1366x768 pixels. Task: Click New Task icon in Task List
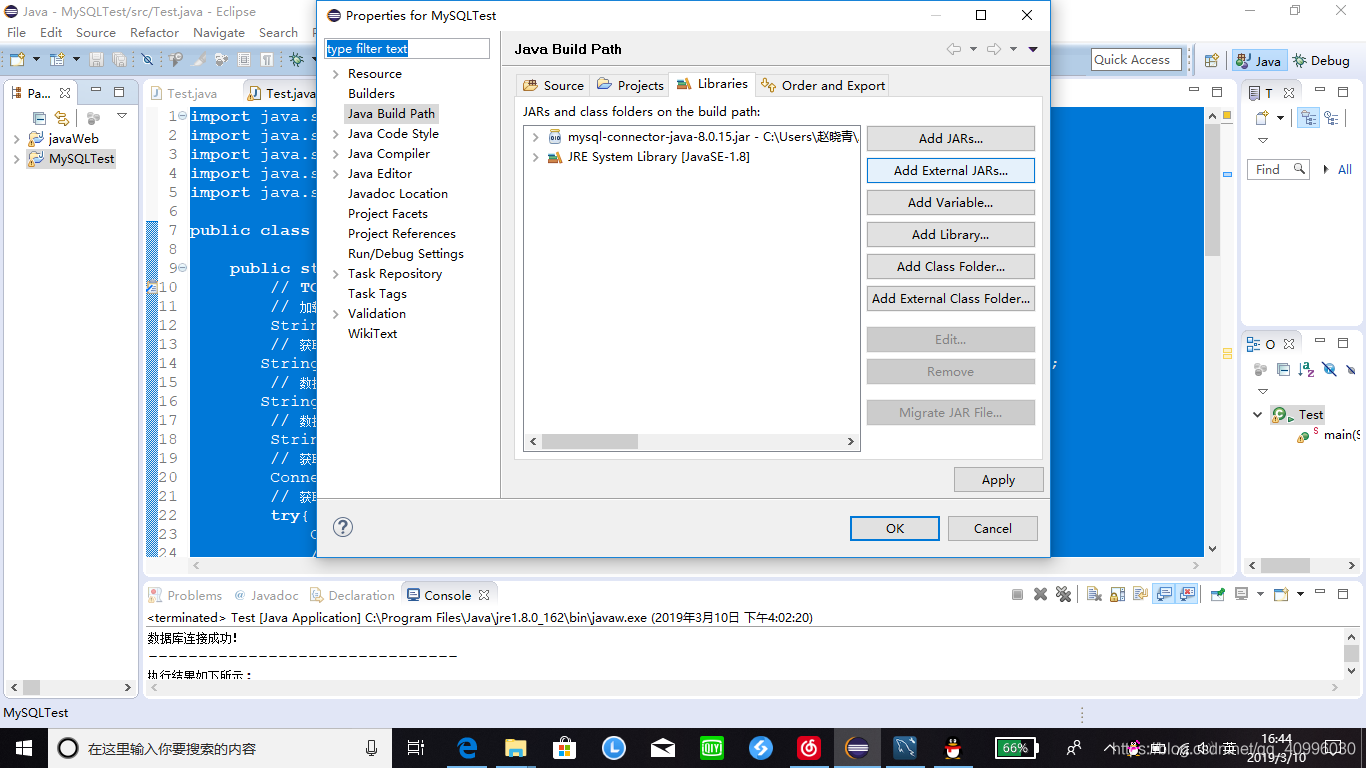(x=1262, y=118)
